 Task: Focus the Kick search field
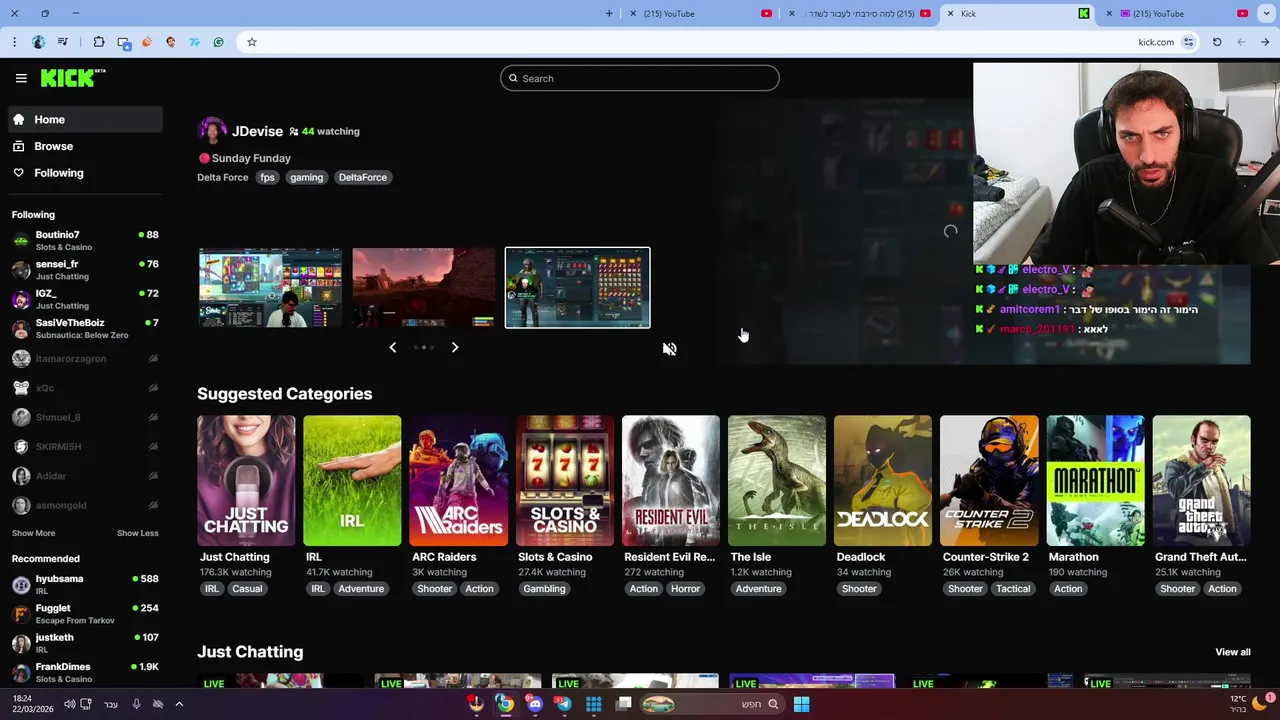tap(640, 78)
